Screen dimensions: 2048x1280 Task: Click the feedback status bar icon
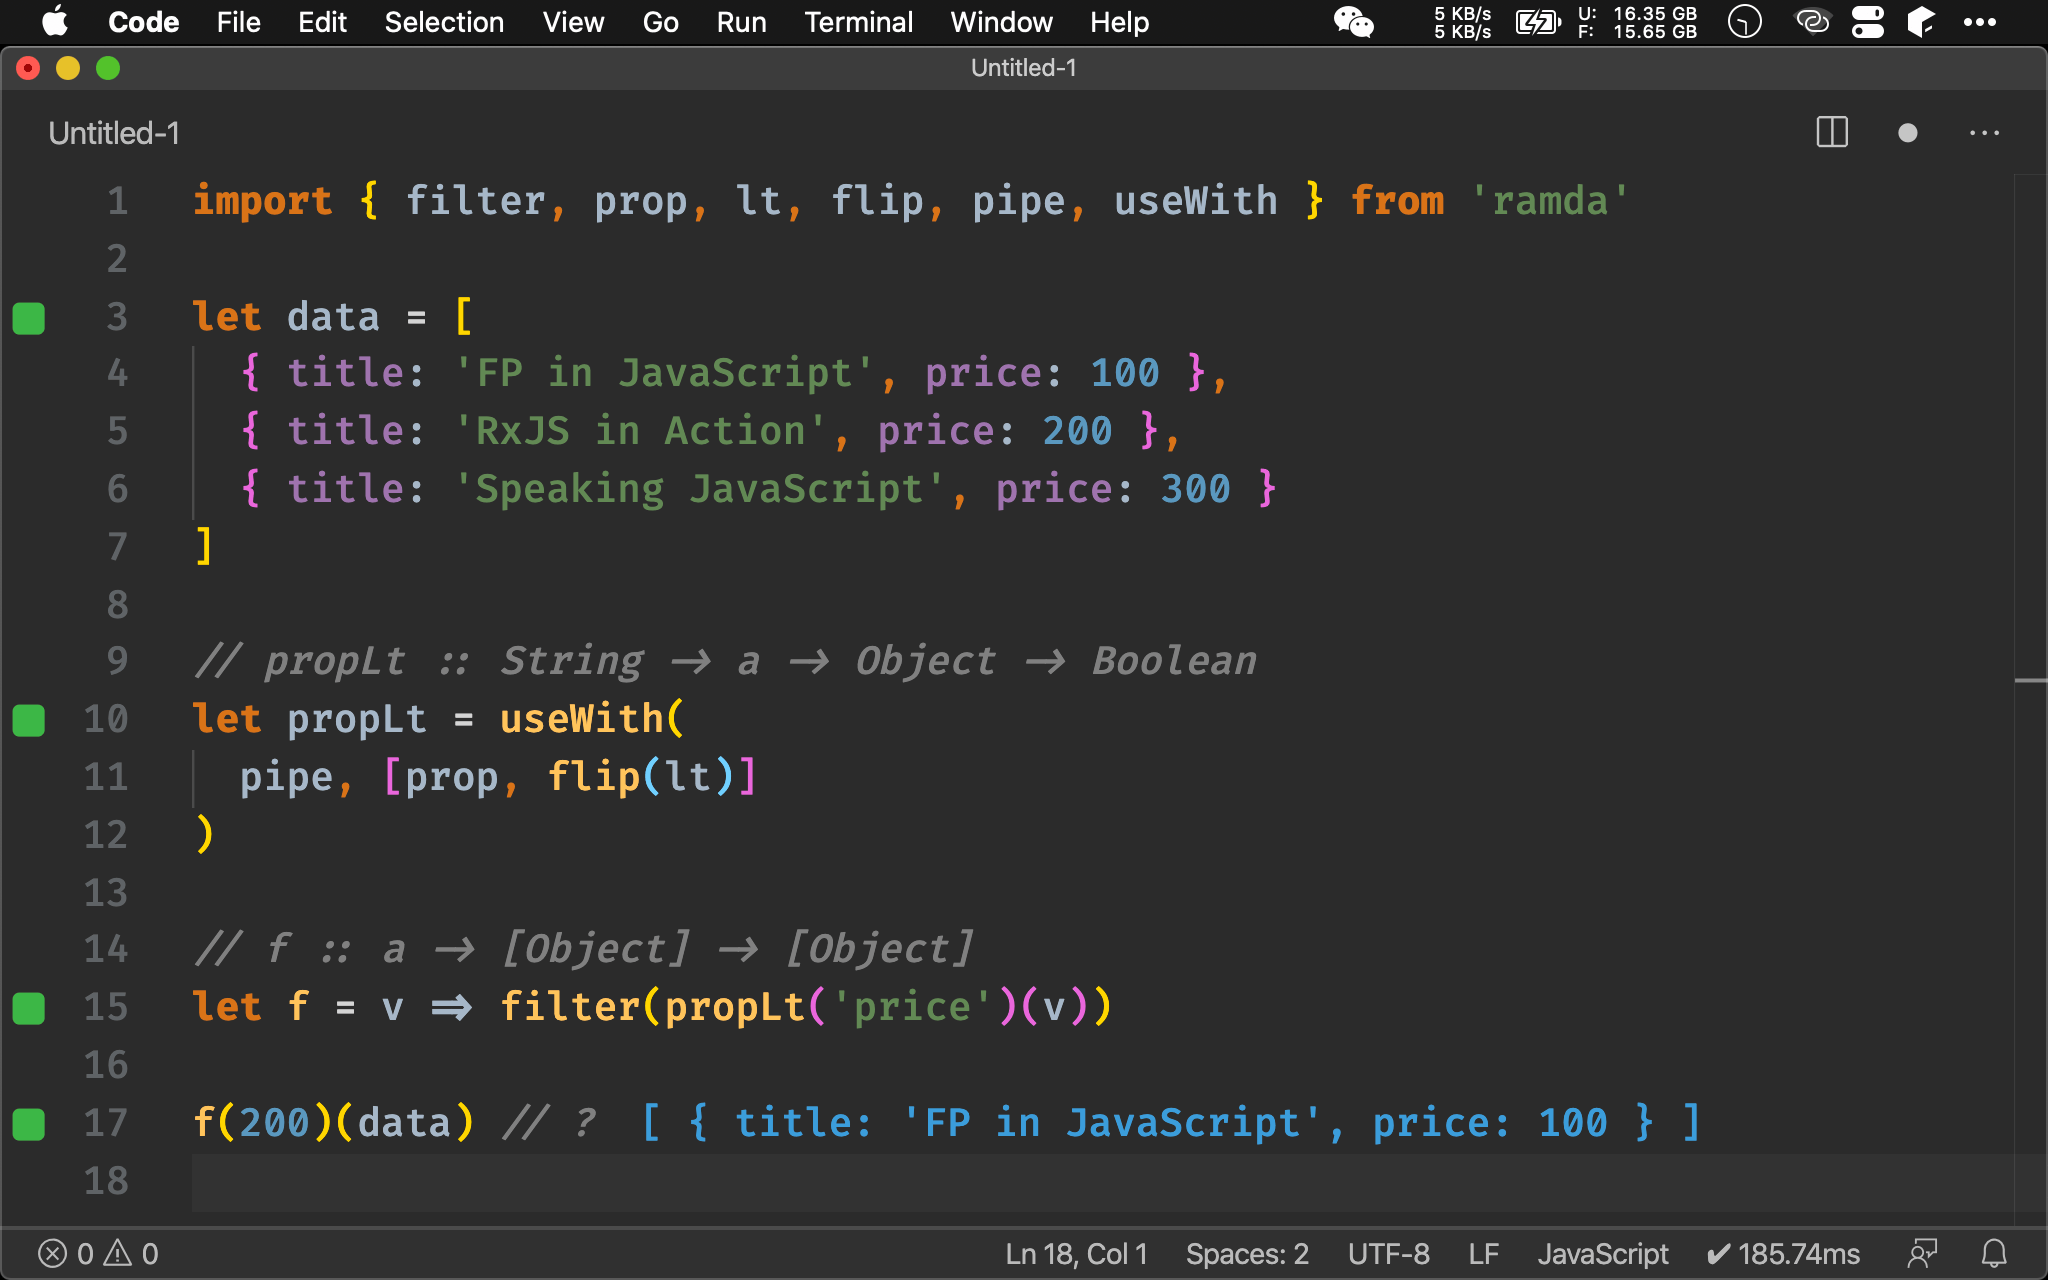tap(1922, 1254)
